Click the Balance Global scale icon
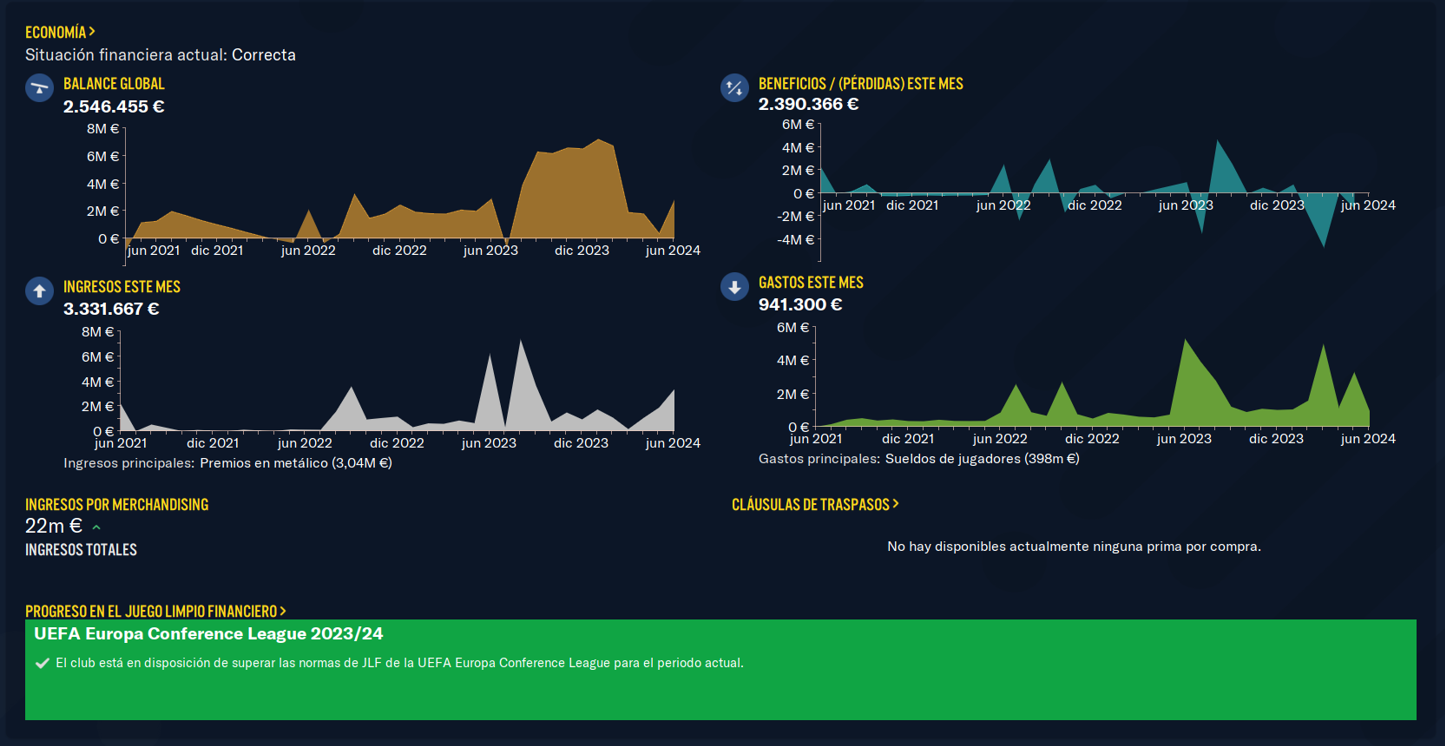1445x746 pixels. [39, 88]
